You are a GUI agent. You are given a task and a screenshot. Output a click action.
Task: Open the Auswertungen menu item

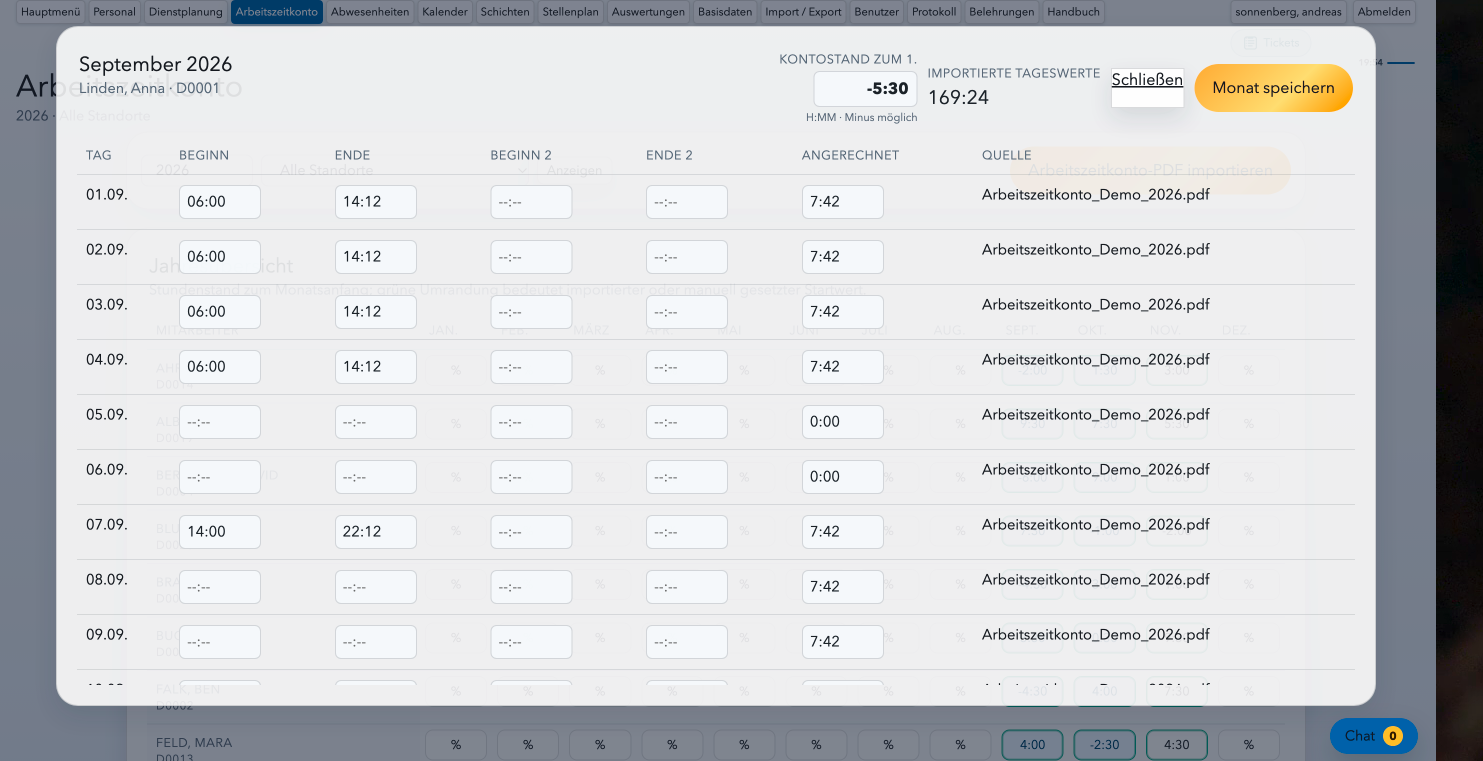pyautogui.click(x=649, y=12)
